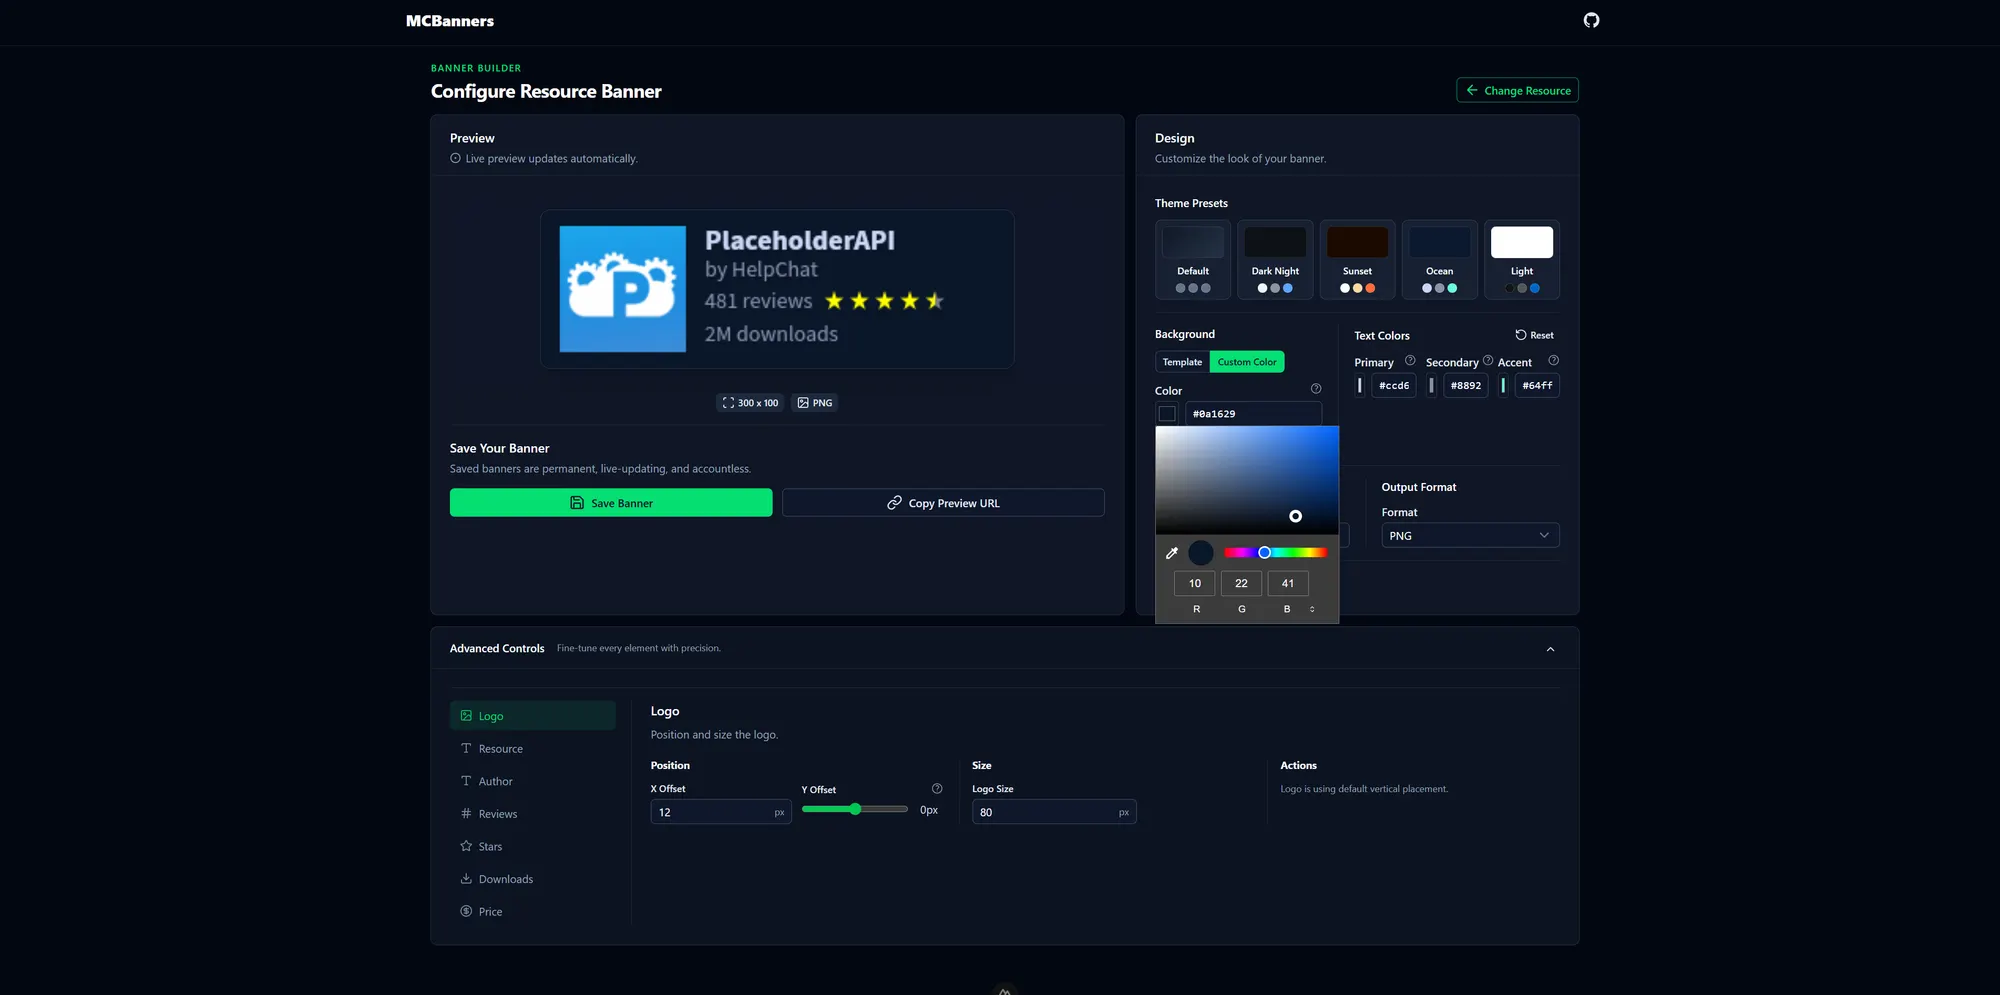Select the Downloads tab in Advanced Controls

click(x=532, y=879)
